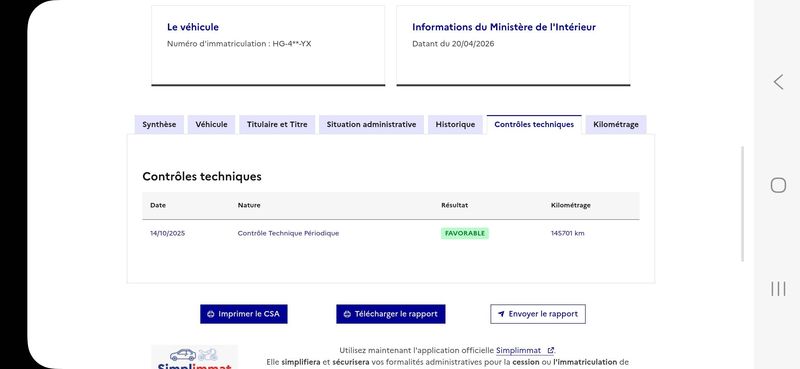
Task: Go to the Situation administrative tab
Action: point(371,125)
